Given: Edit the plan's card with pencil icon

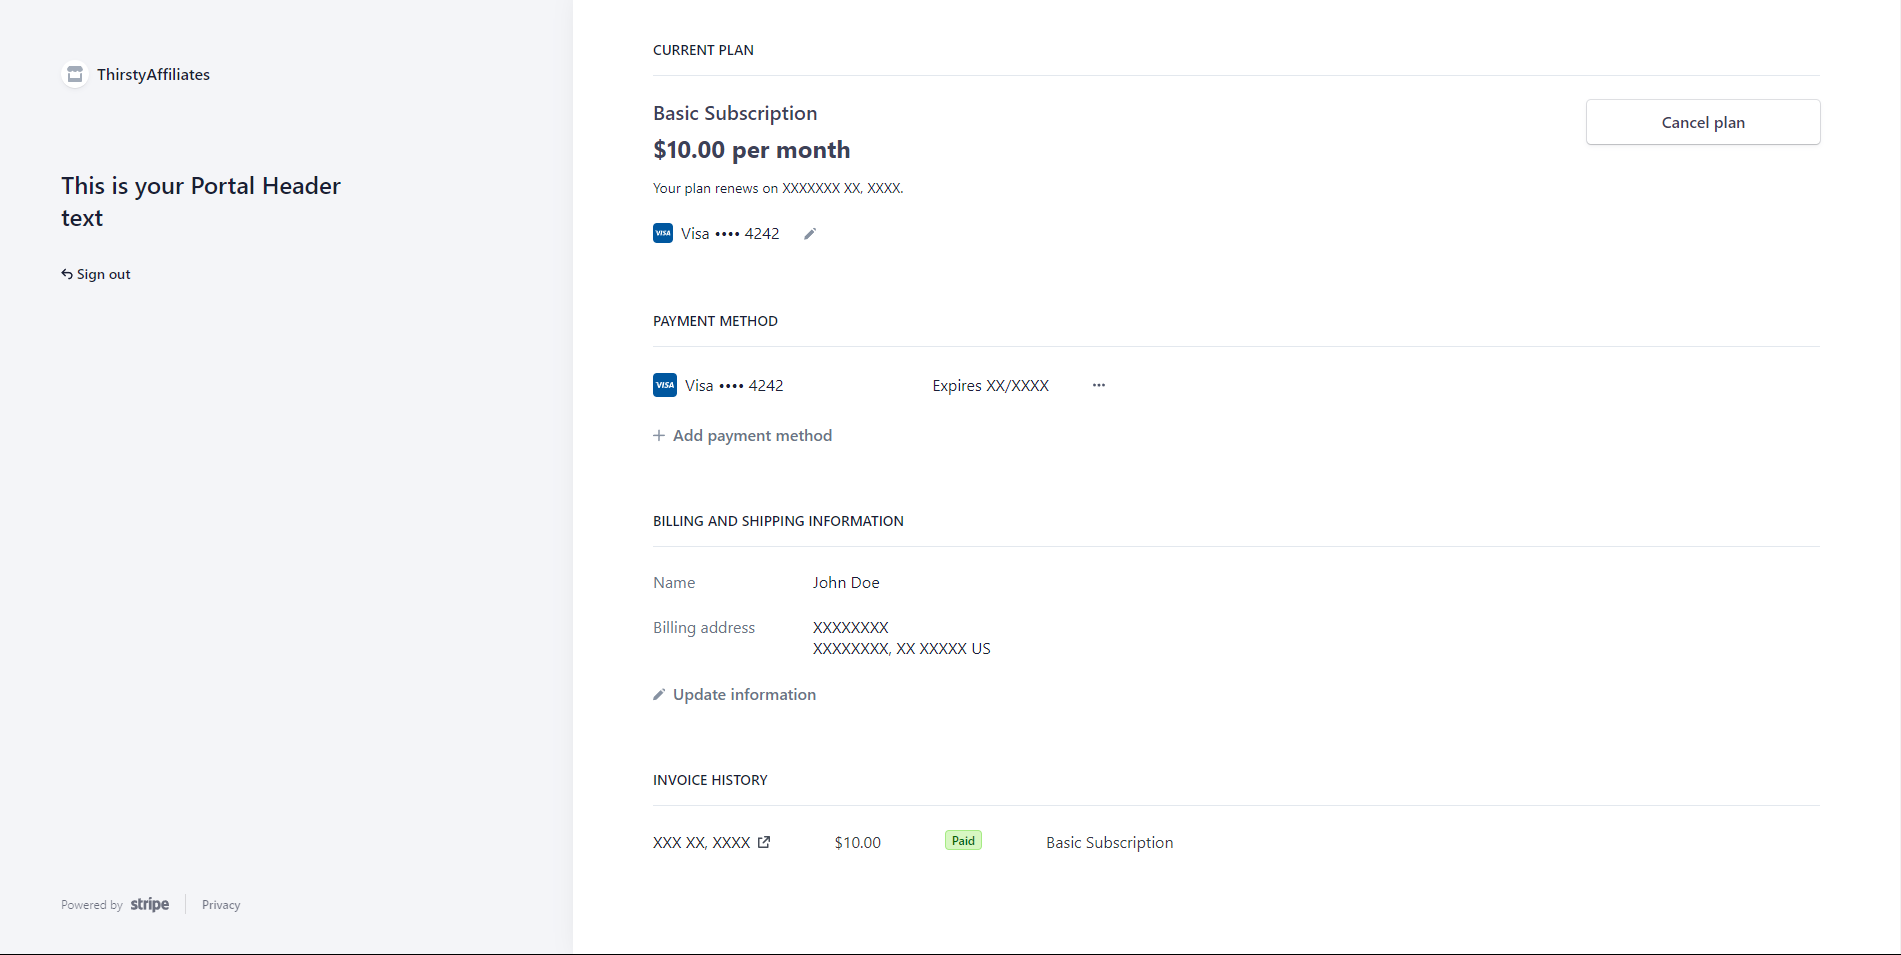Looking at the screenshot, I should [x=810, y=234].
